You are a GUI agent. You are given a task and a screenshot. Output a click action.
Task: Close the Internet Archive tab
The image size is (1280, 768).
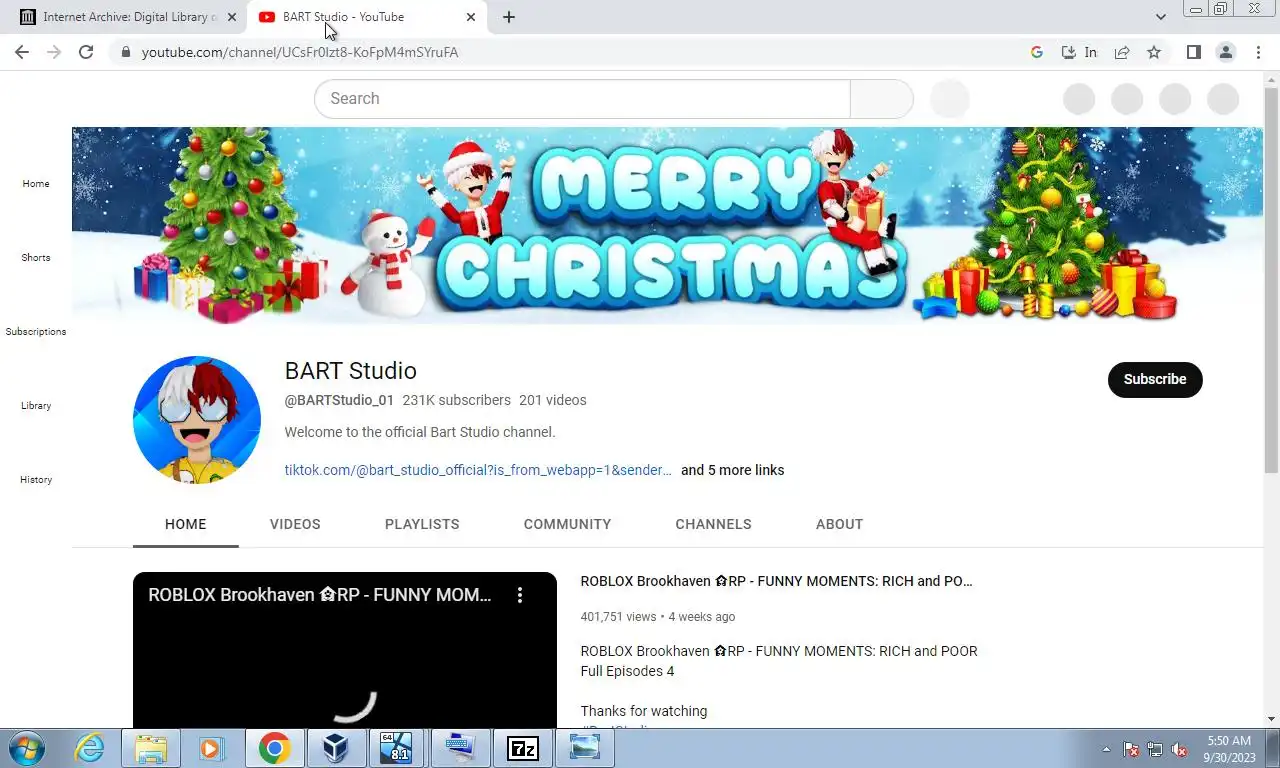[232, 17]
